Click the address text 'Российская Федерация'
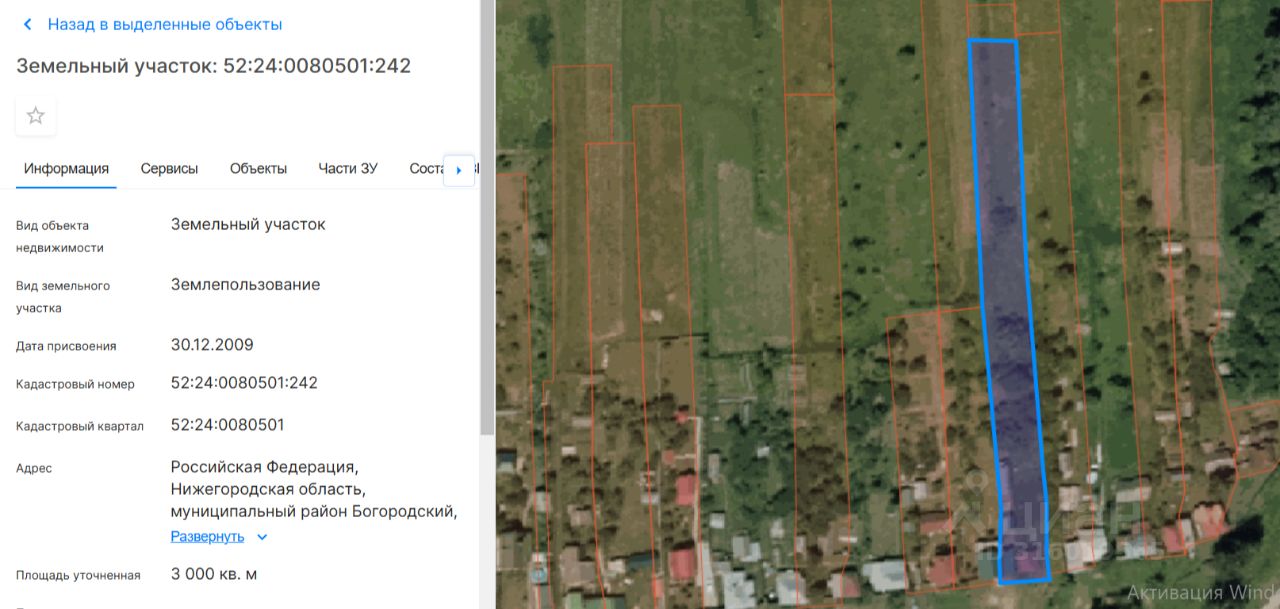 pyautogui.click(x=265, y=467)
